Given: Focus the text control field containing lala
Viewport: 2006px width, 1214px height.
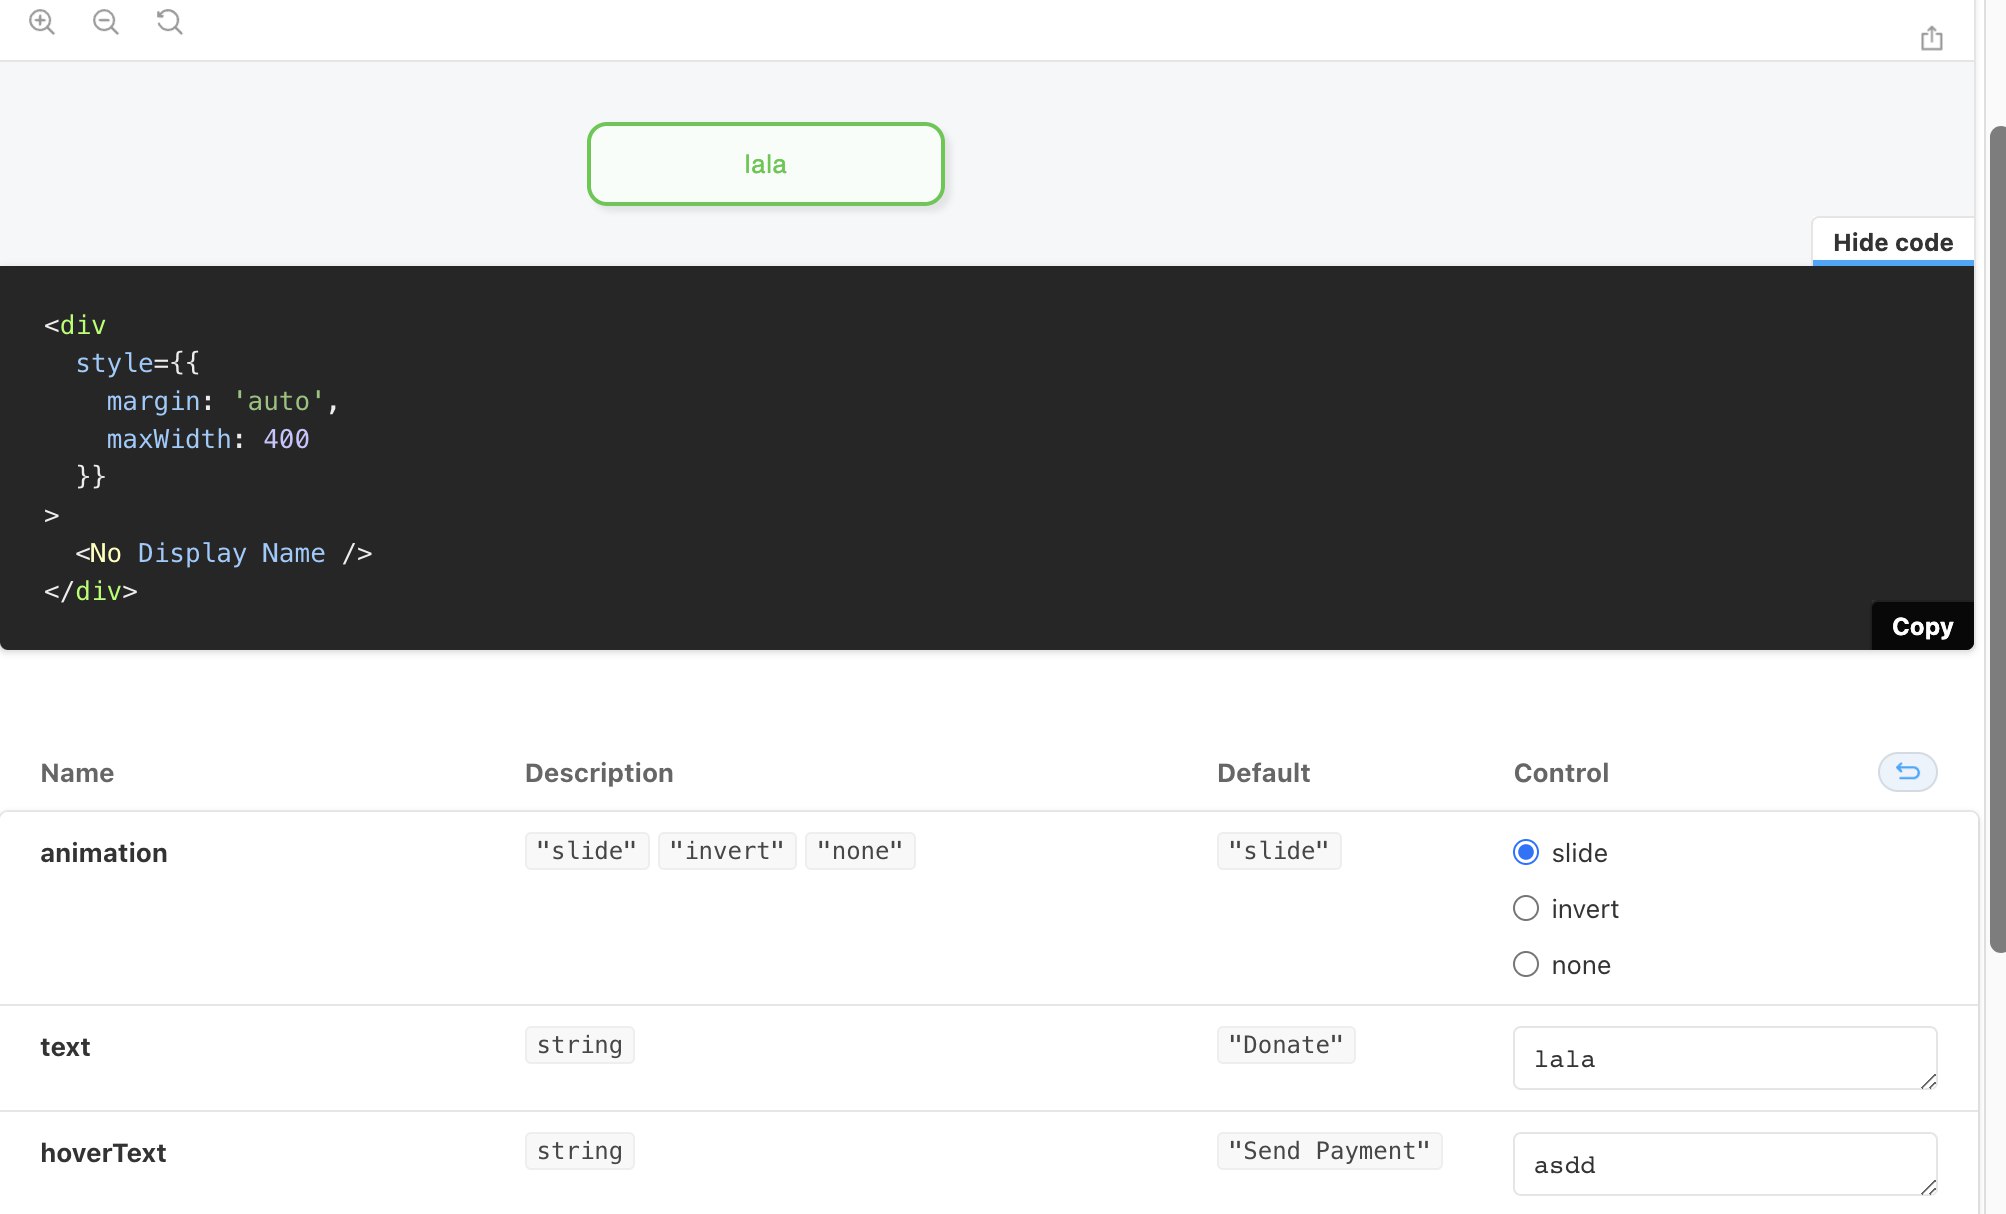Looking at the screenshot, I should pos(1710,1058).
